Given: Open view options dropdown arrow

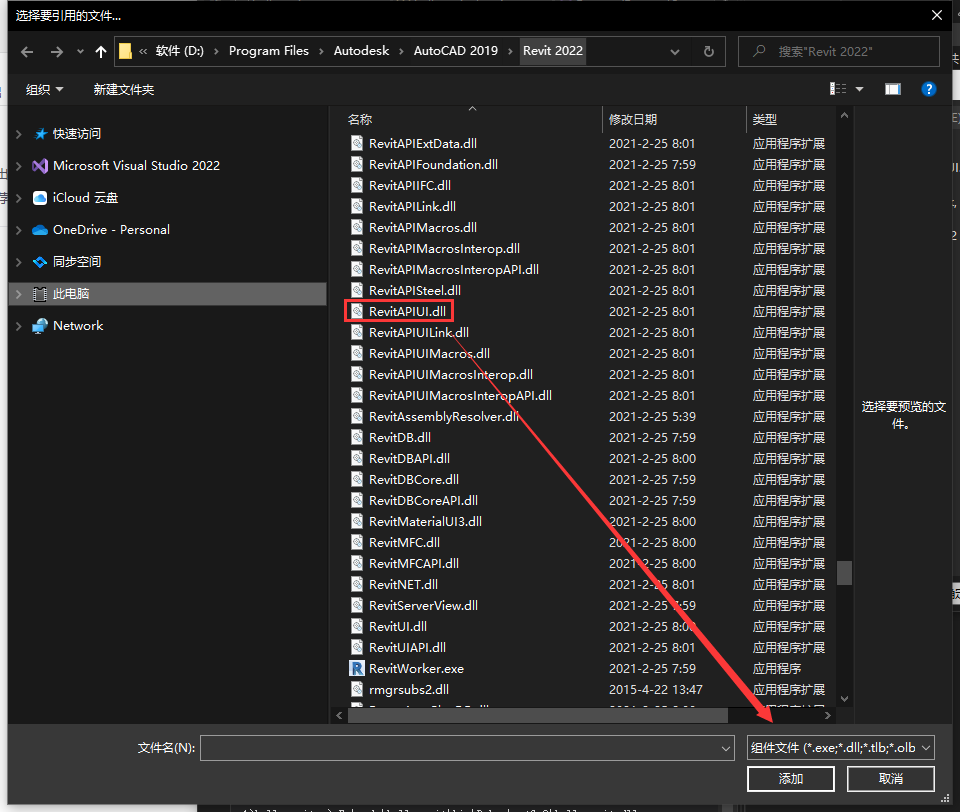Looking at the screenshot, I should (x=860, y=89).
